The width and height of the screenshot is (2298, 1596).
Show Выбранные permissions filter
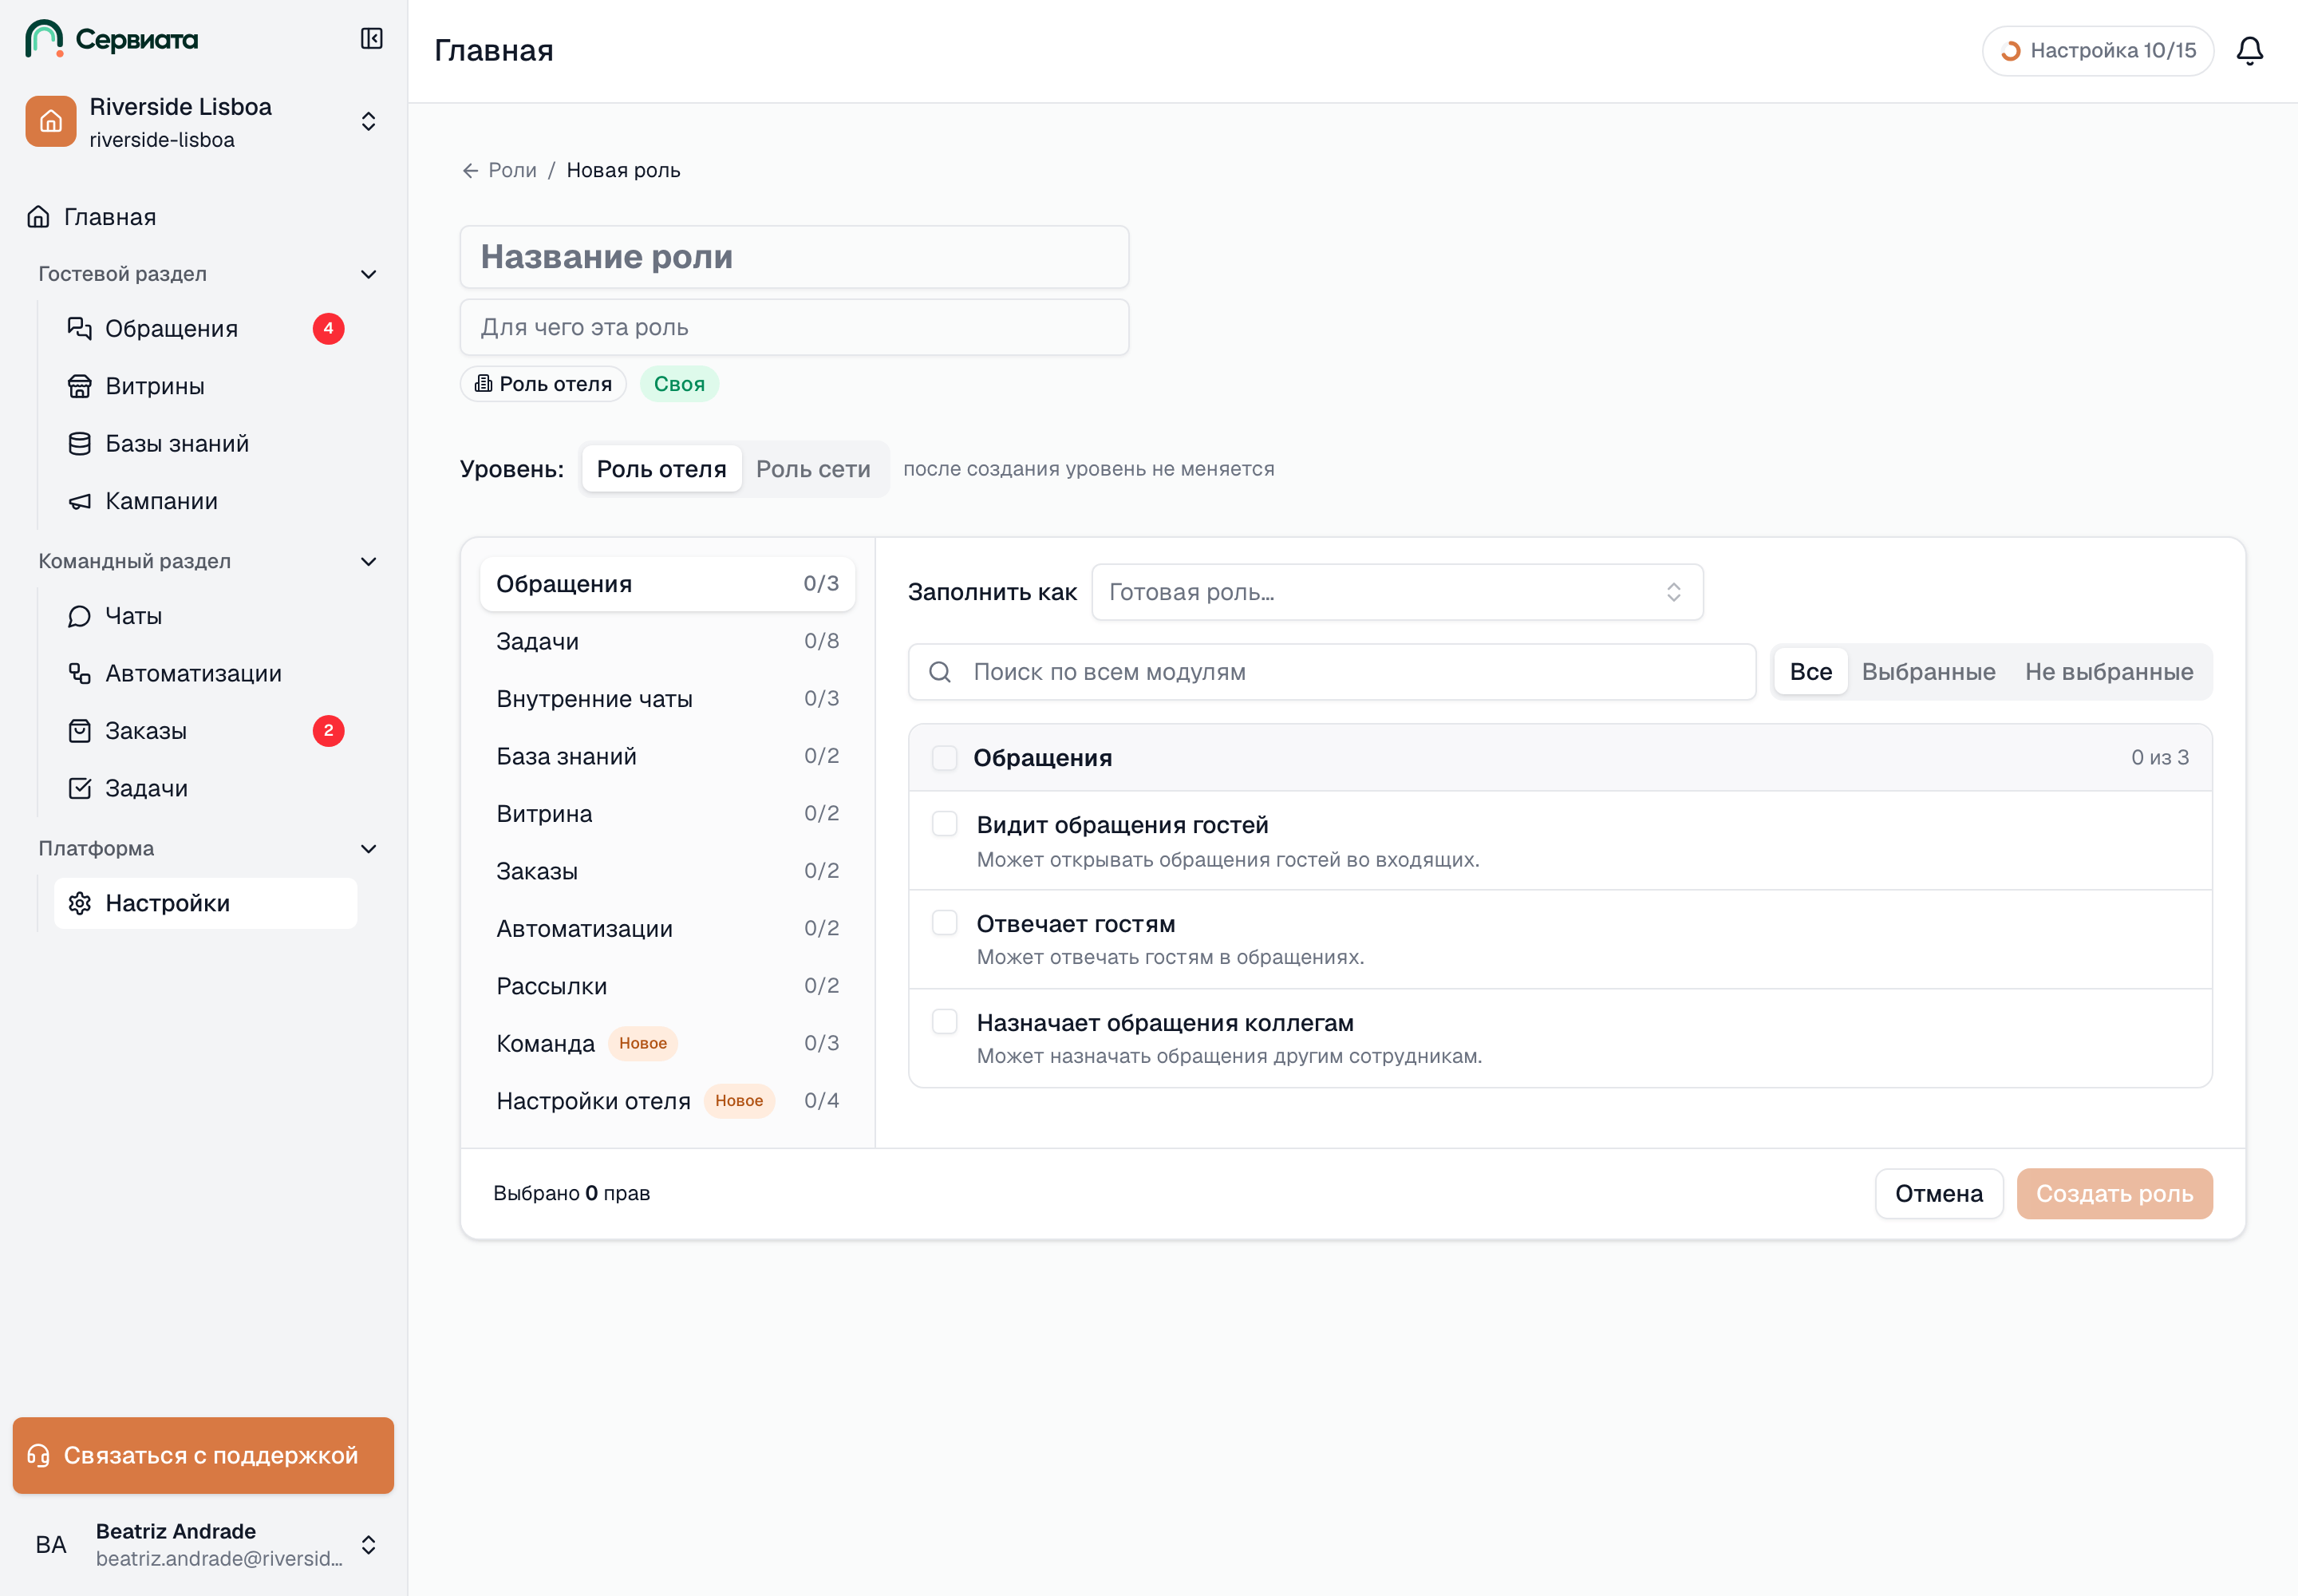1928,672
